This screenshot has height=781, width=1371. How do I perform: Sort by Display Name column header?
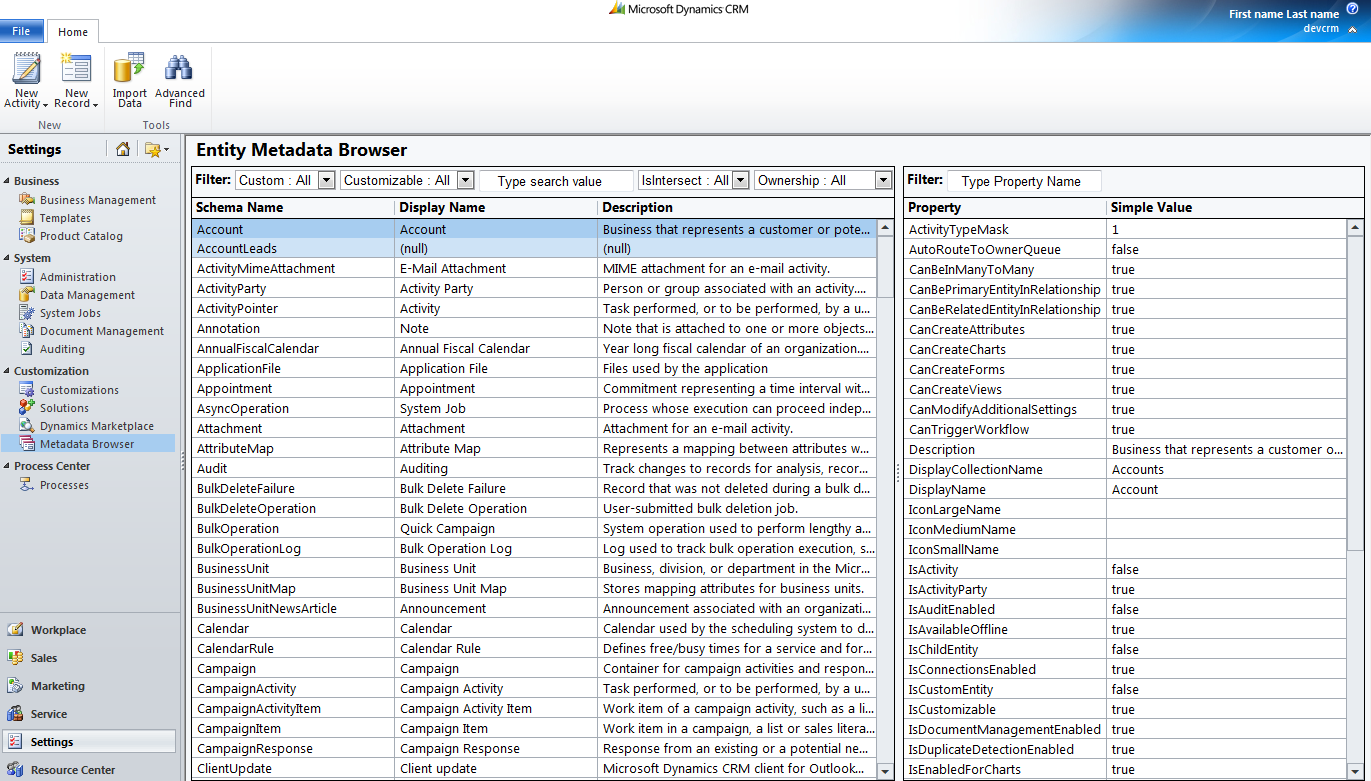496,207
